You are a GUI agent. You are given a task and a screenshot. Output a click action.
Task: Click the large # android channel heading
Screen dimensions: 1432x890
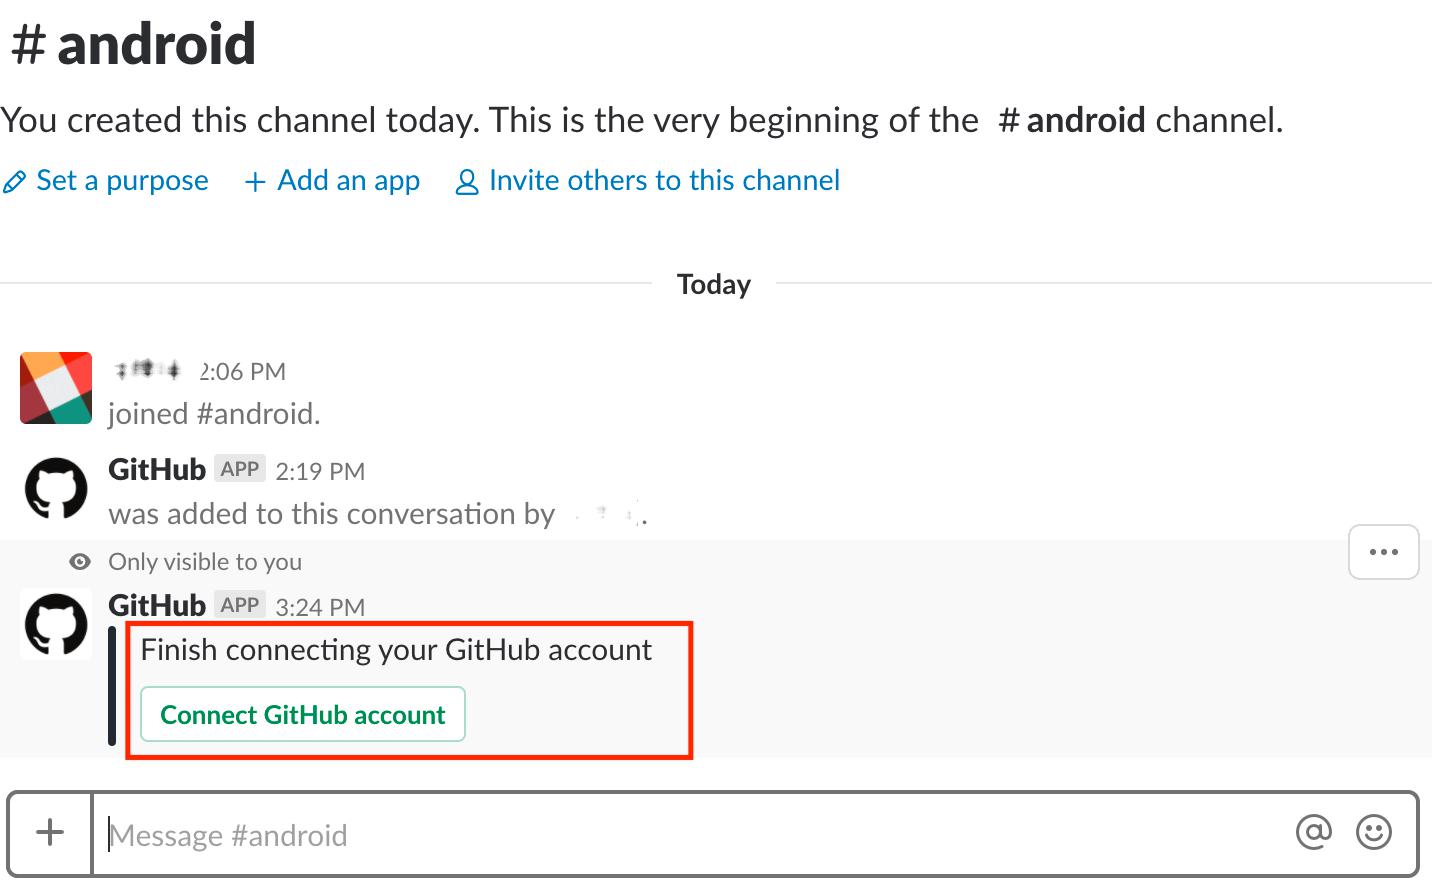point(133,44)
